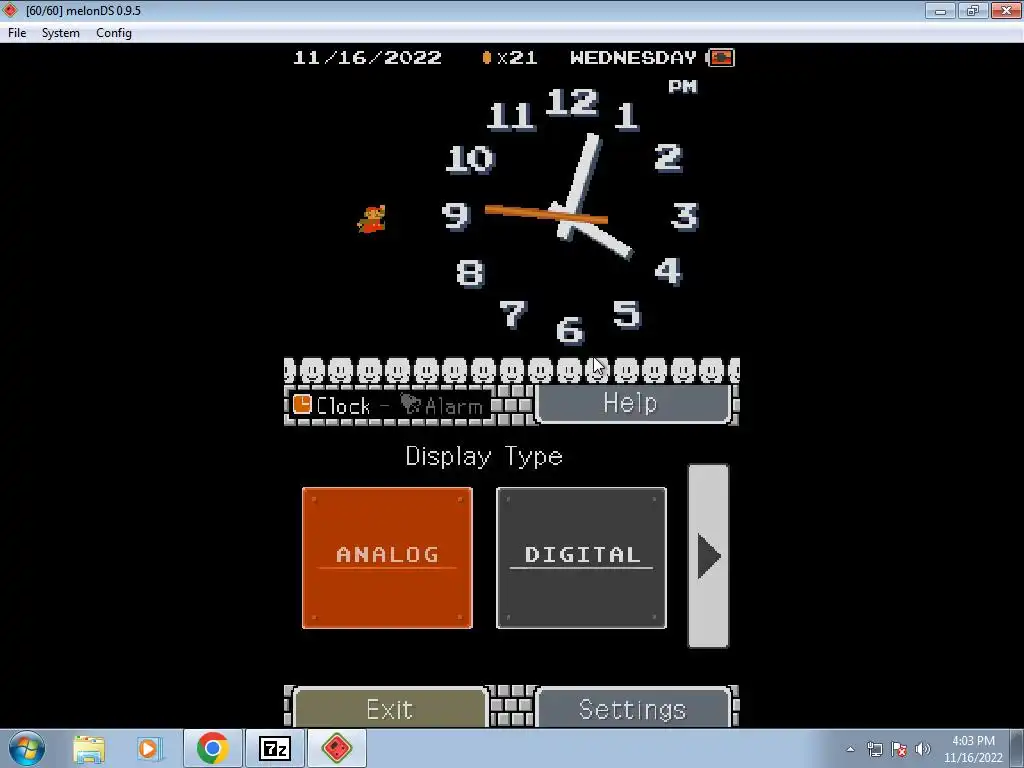Screen dimensions: 1024x768
Task: Choose the DIGITAL display type
Action: pos(581,558)
